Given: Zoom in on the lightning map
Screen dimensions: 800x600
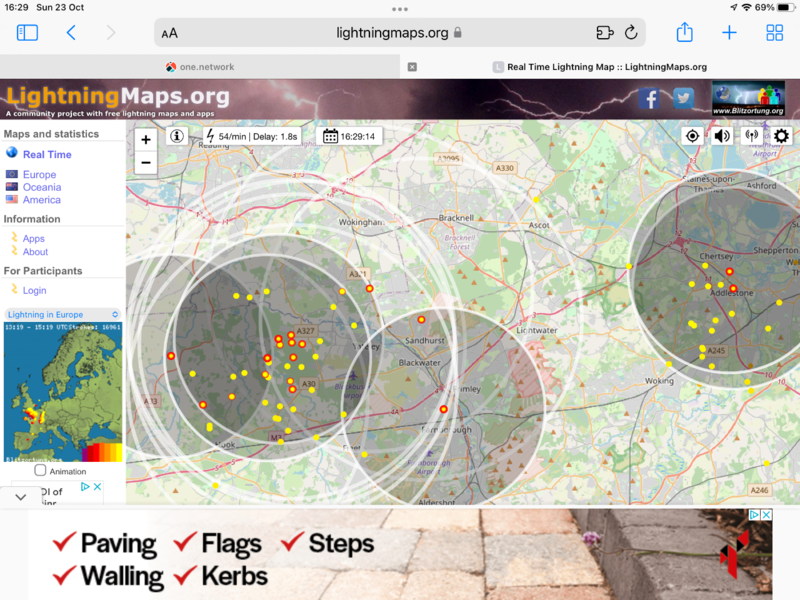Looking at the screenshot, I should (146, 140).
